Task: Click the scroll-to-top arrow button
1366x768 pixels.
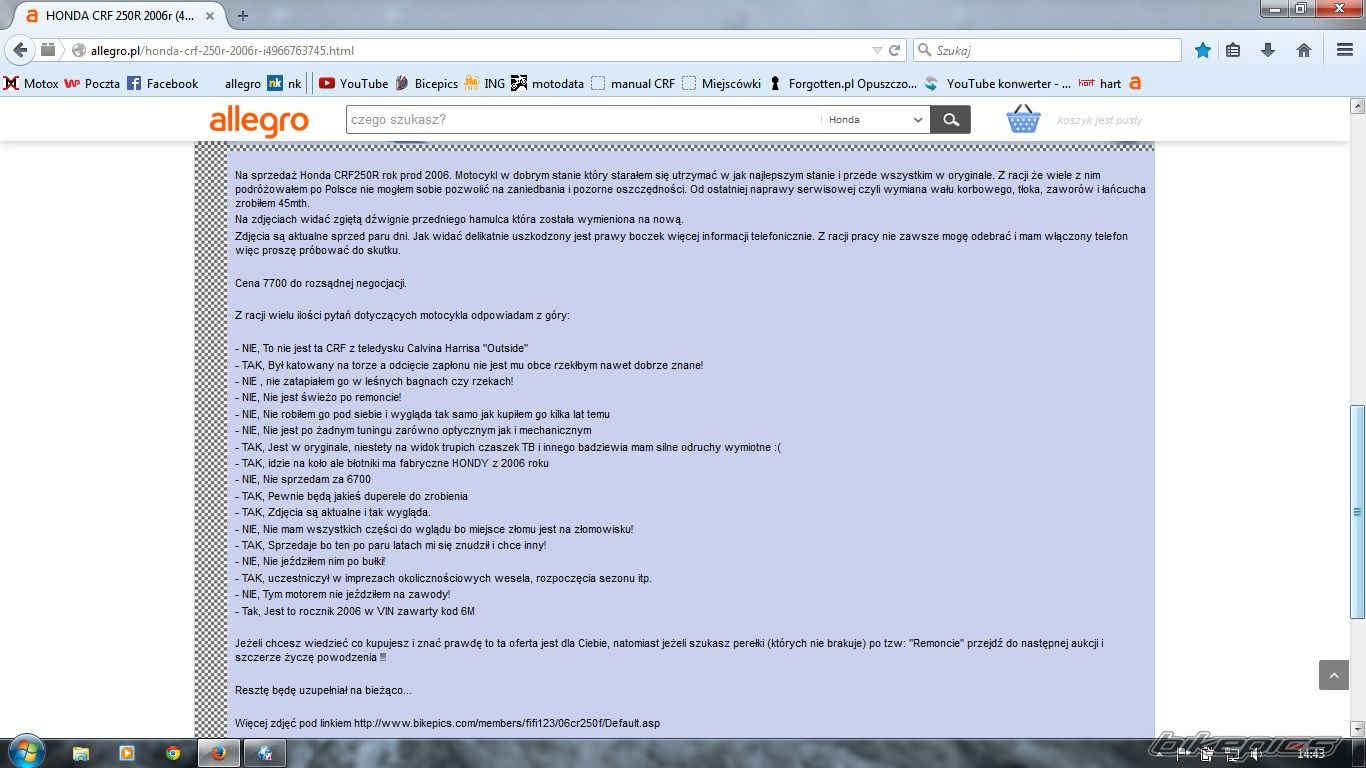Action: point(1334,675)
